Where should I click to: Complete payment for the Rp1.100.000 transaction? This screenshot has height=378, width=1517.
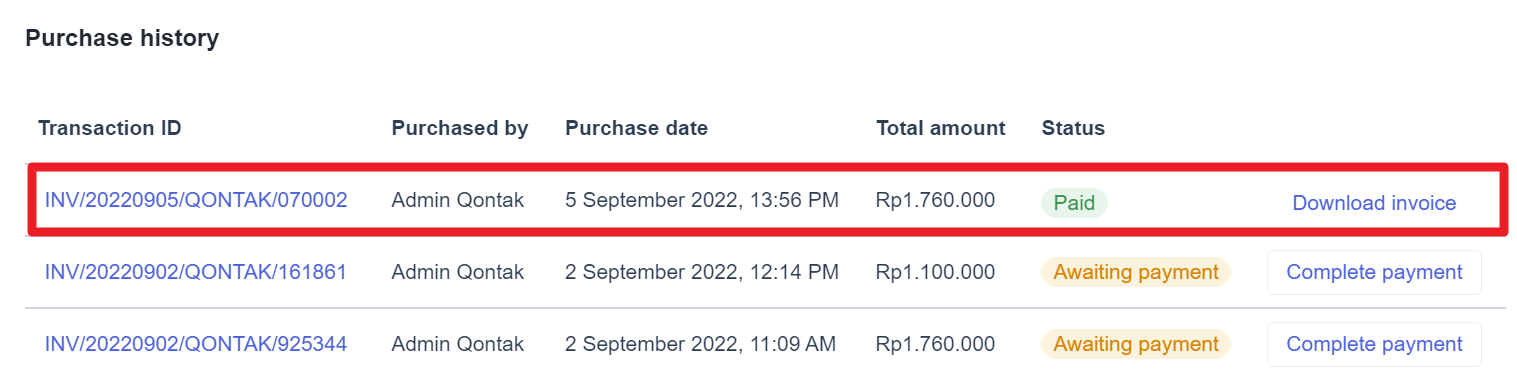click(1374, 272)
